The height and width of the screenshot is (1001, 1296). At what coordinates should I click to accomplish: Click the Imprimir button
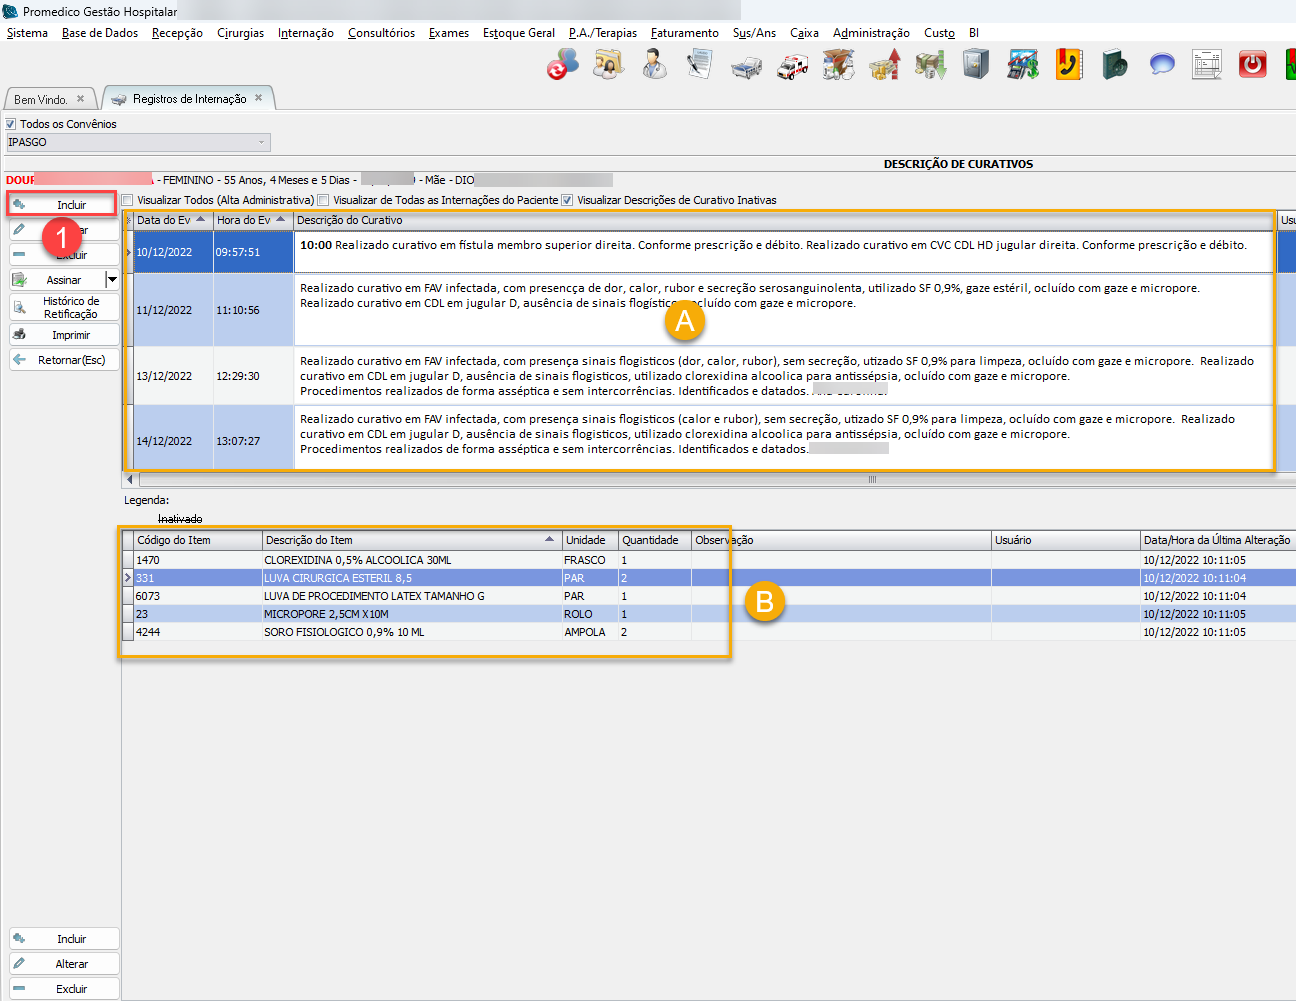(x=64, y=335)
